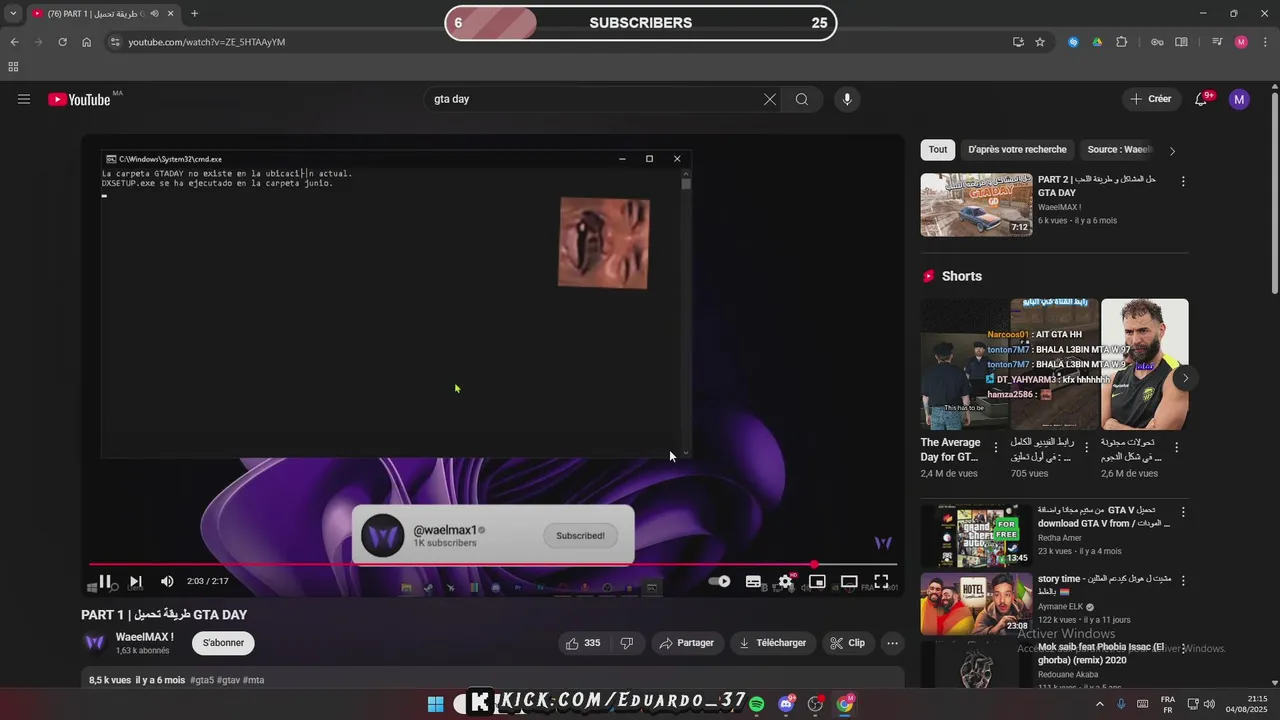Open more actions ellipsis beside Clip
This screenshot has width=1280, height=720.
click(x=893, y=643)
